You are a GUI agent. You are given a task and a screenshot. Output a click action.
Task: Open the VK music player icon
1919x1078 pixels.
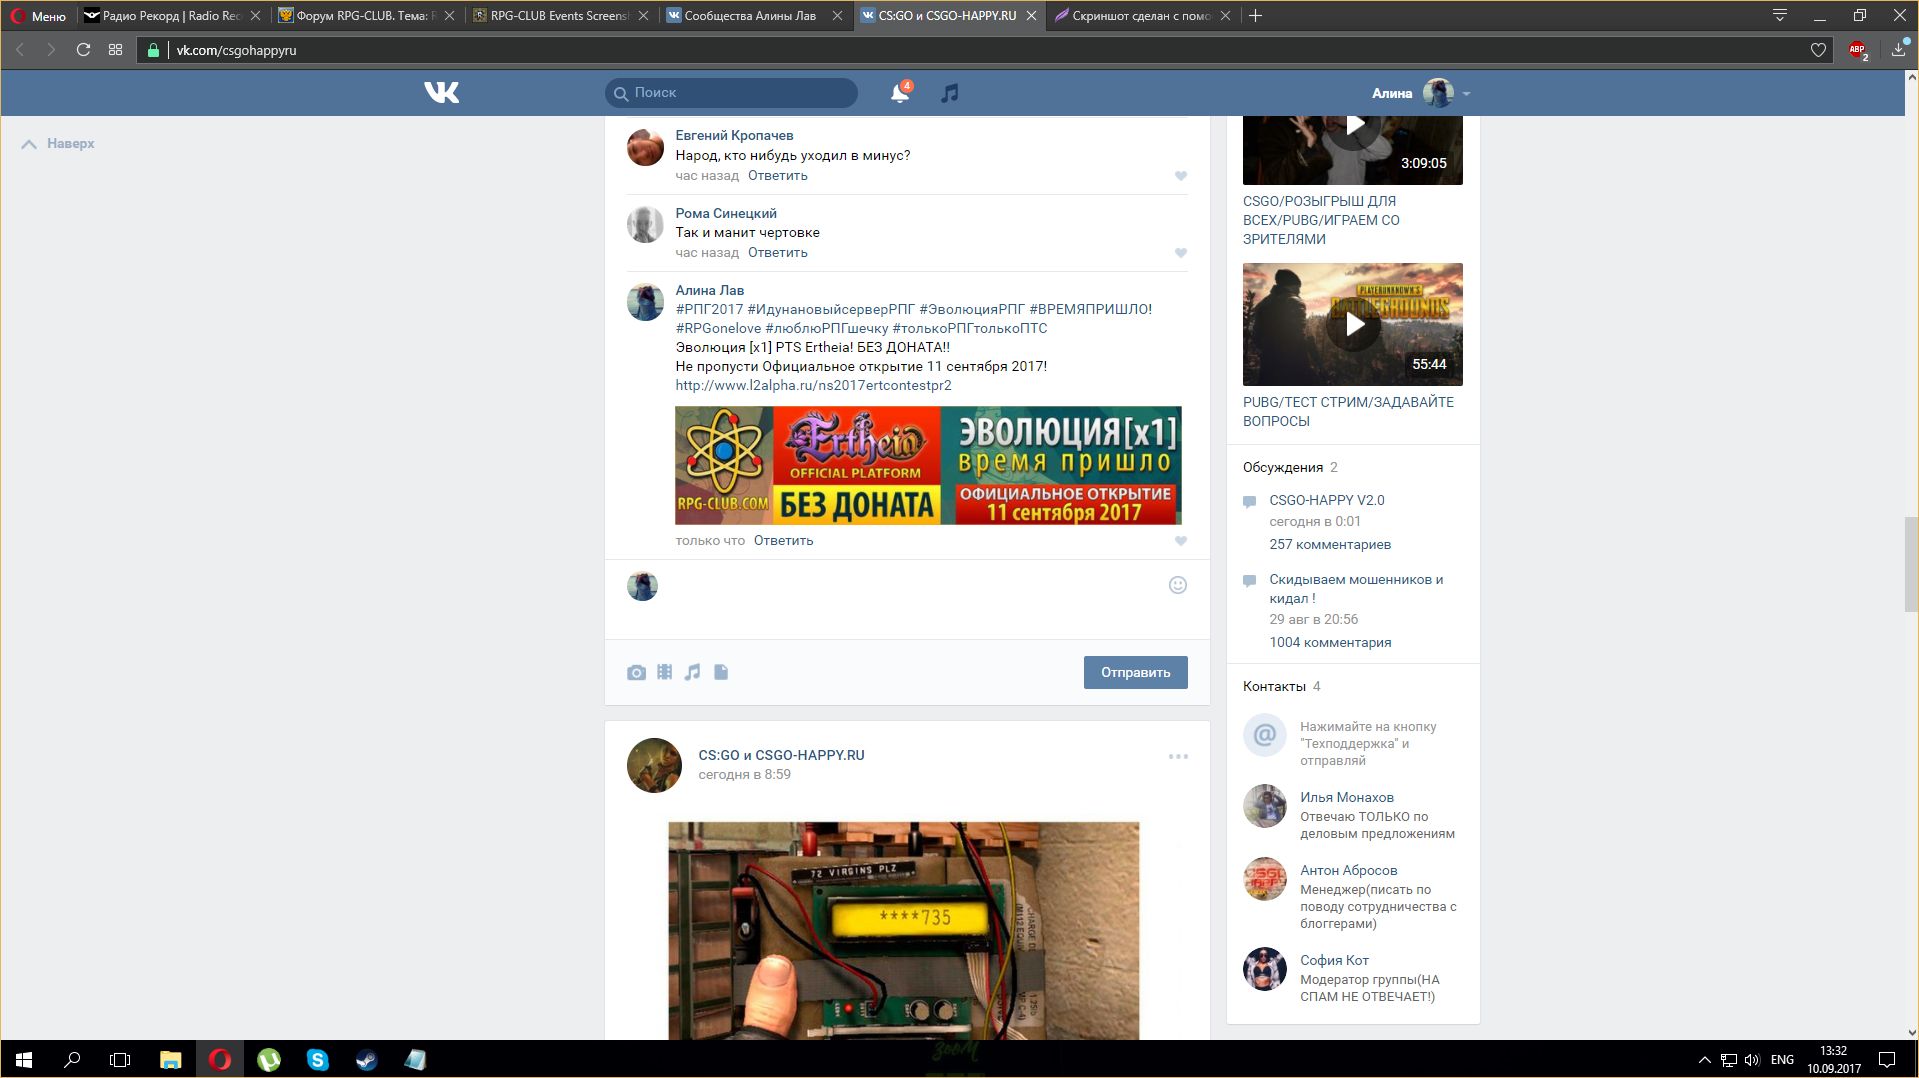click(x=950, y=93)
